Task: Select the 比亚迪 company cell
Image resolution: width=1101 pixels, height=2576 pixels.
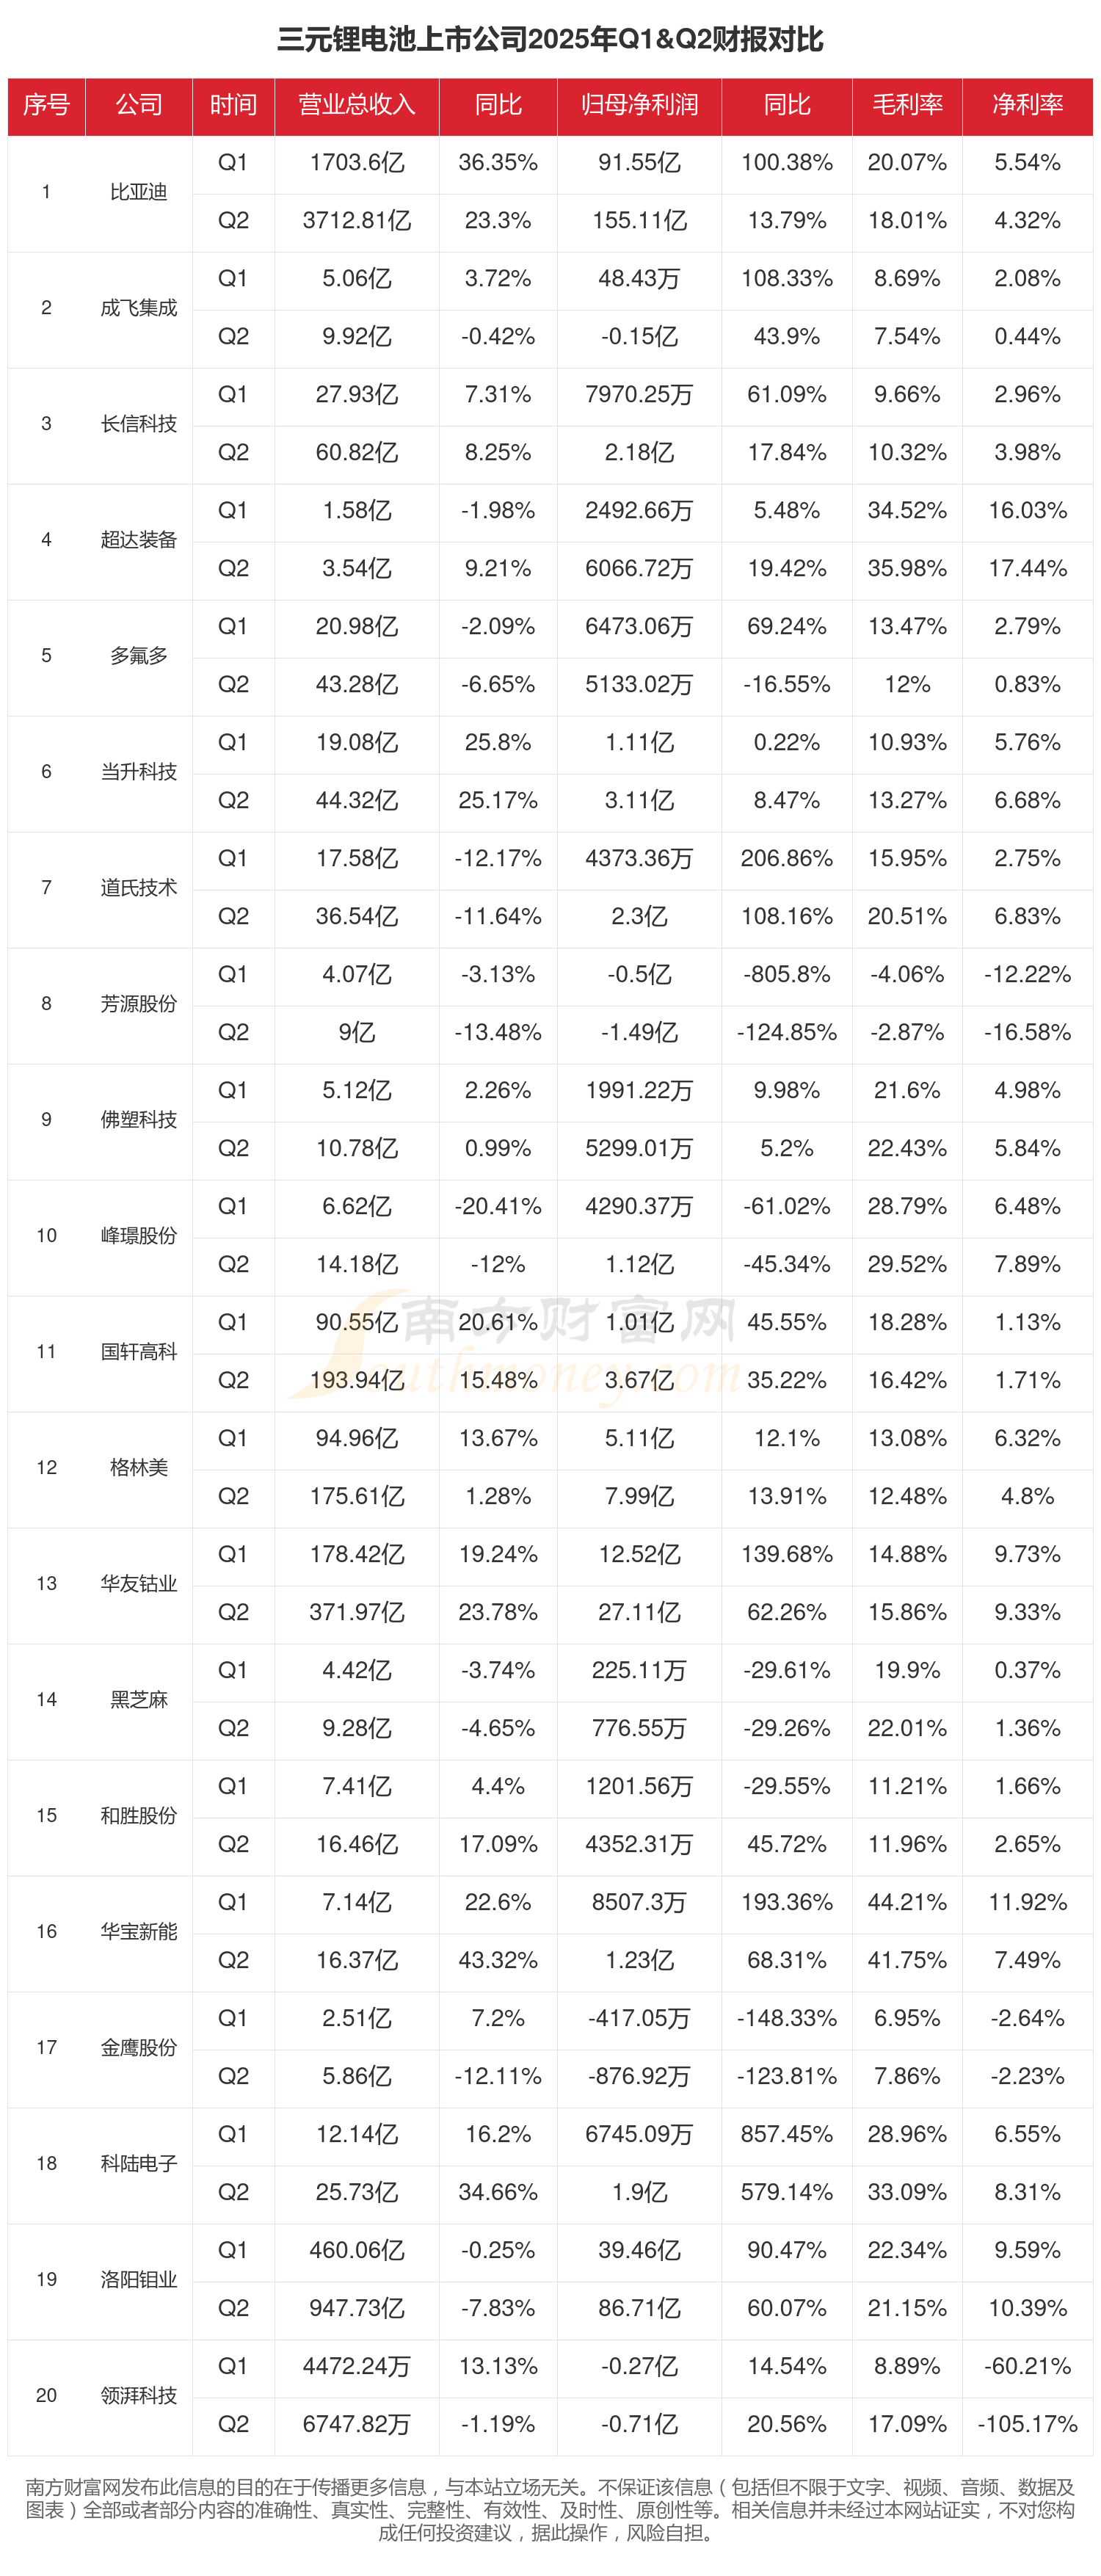Action: 138,192
